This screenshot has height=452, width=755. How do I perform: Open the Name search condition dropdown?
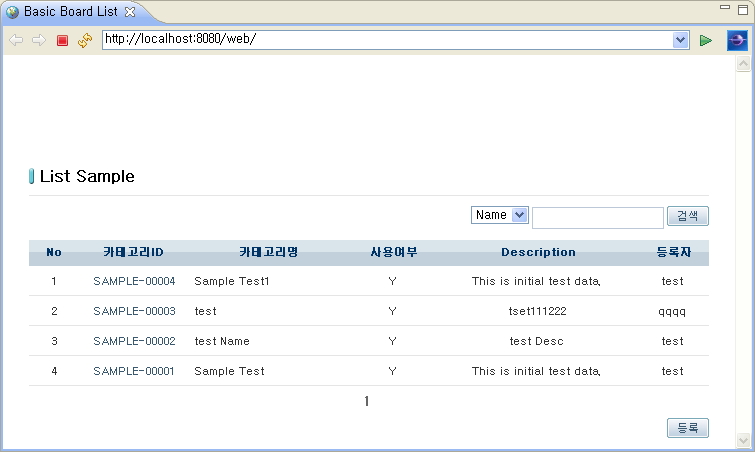[500, 215]
